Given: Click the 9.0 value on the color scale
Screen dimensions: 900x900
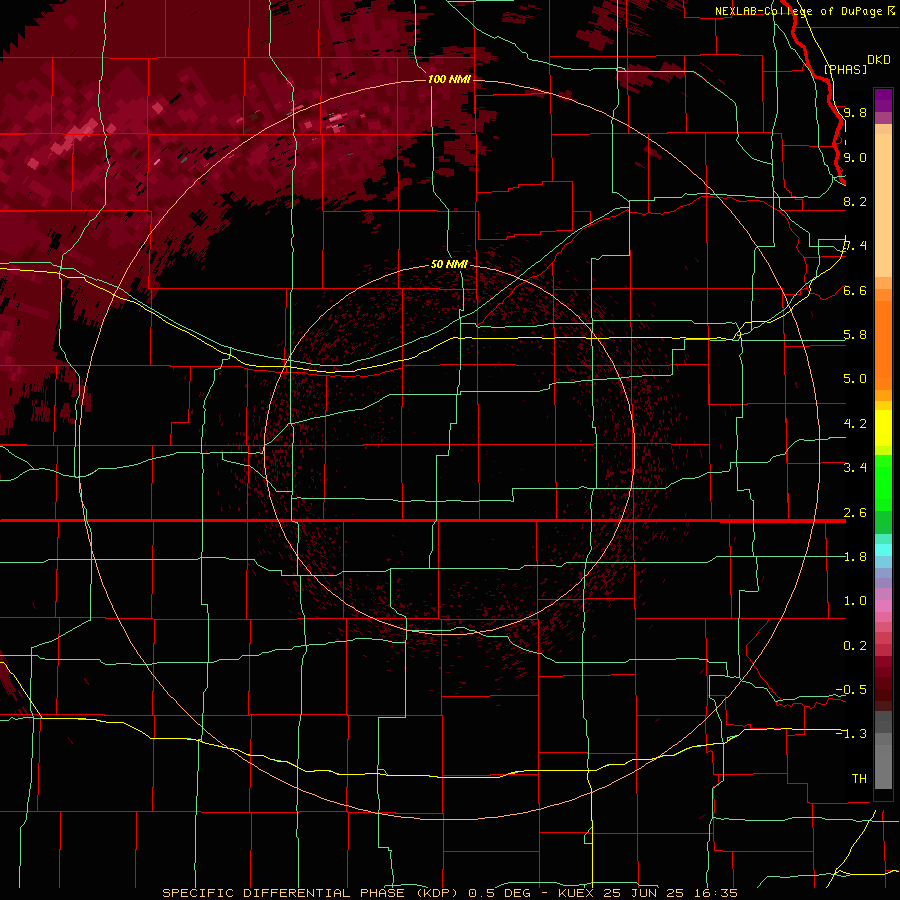Looking at the screenshot, I should click(855, 157).
